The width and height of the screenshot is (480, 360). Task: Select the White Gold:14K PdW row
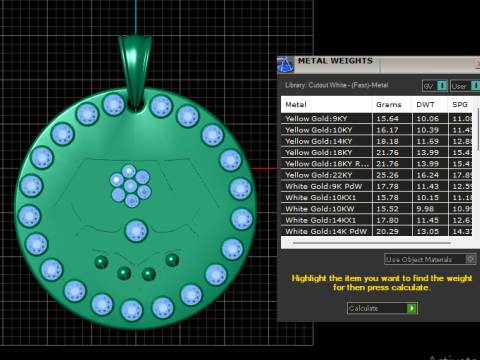377,231
